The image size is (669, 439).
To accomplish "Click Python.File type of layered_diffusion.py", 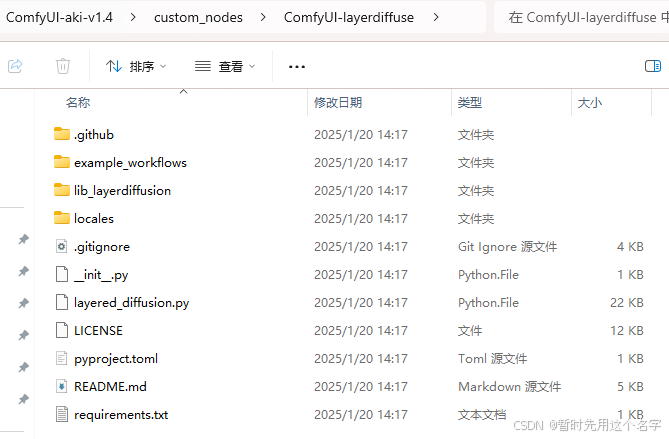I will tap(489, 303).
